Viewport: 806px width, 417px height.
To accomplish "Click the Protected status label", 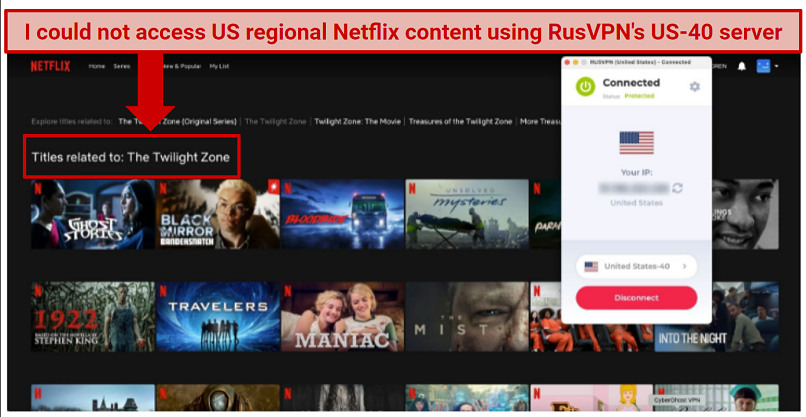I will click(x=639, y=96).
